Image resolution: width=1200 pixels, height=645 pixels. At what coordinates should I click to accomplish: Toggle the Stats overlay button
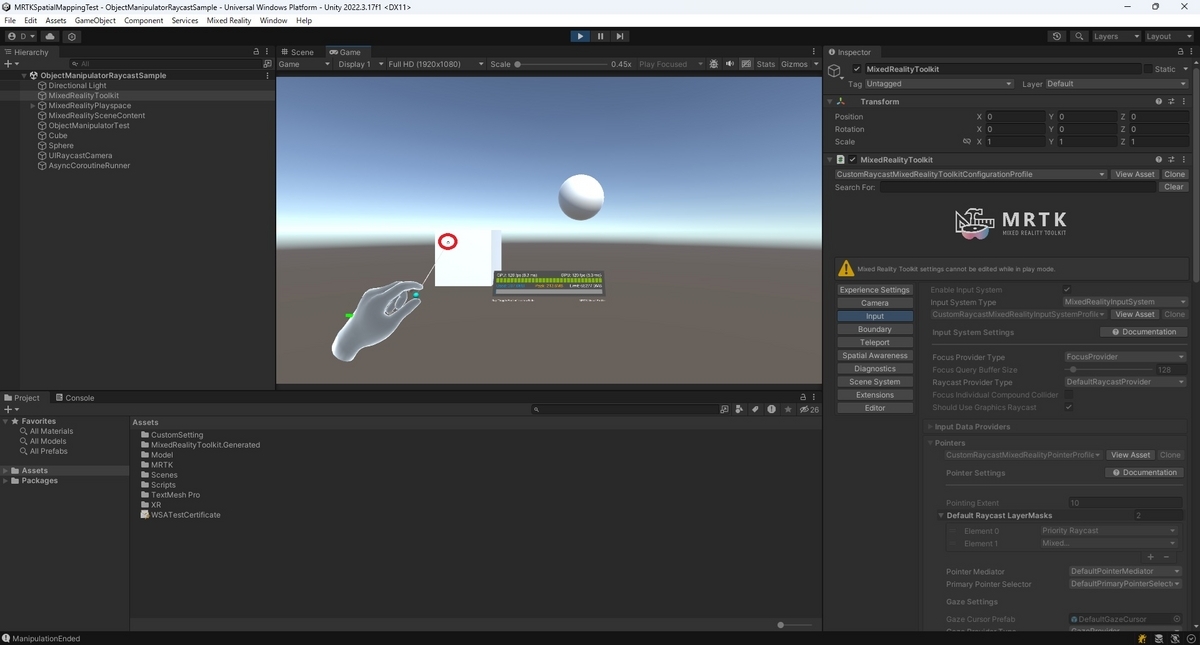[x=766, y=64]
